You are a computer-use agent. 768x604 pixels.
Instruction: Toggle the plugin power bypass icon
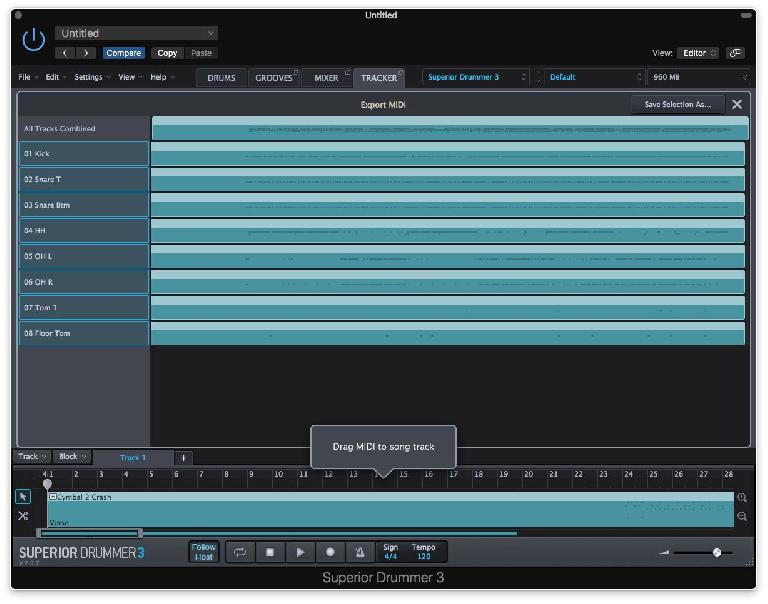tap(34, 40)
